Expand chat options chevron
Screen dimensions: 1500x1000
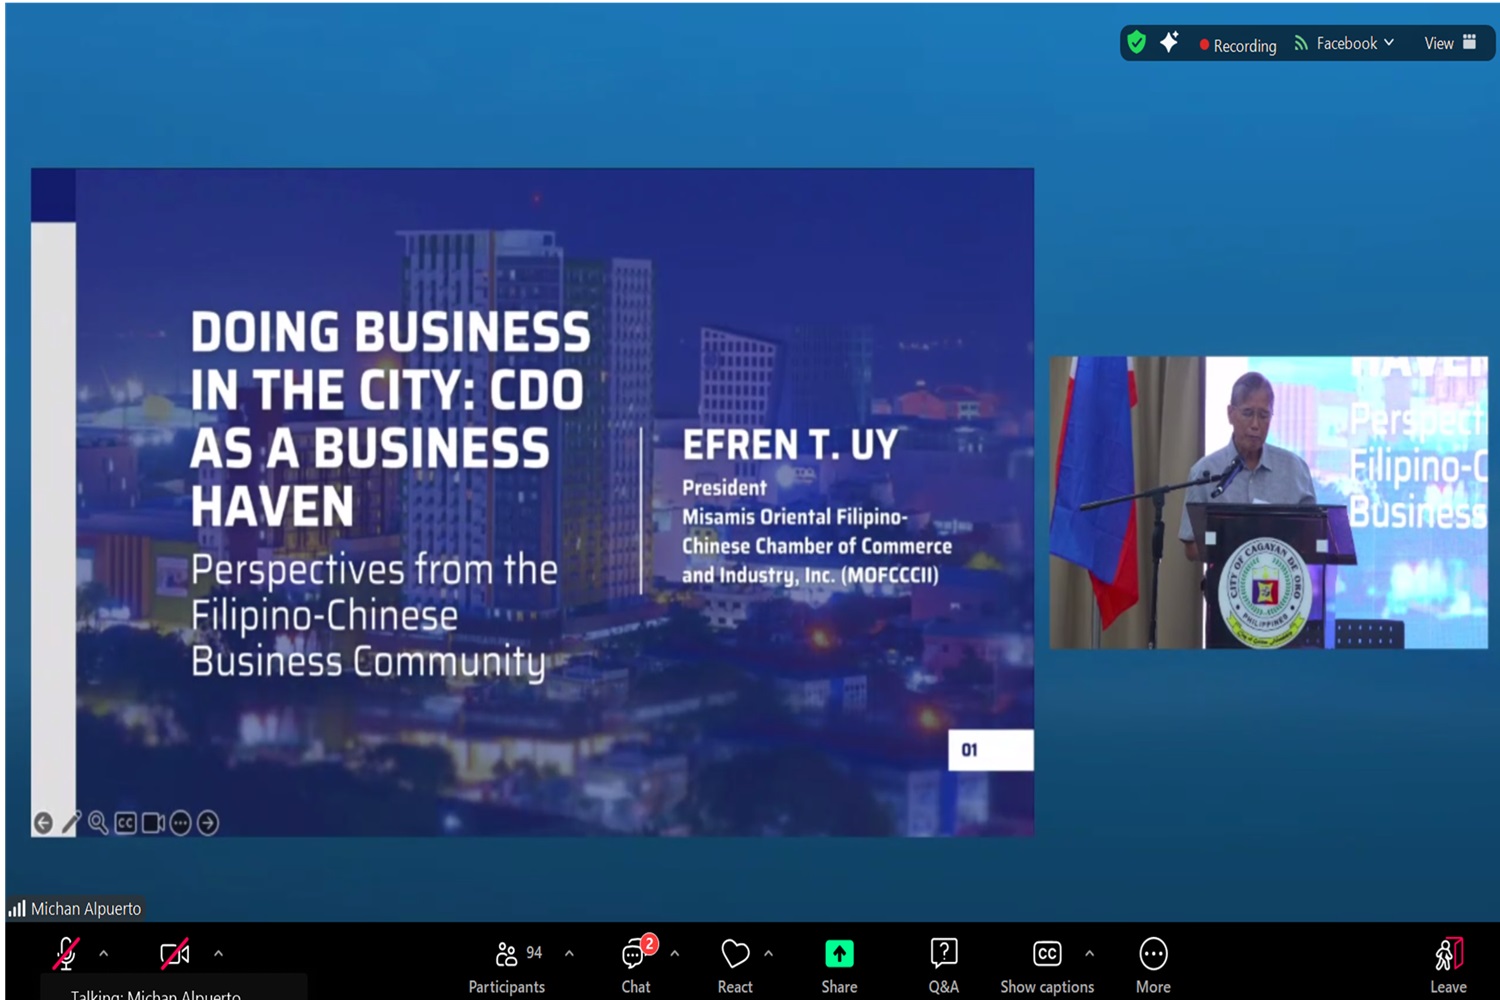click(675, 954)
